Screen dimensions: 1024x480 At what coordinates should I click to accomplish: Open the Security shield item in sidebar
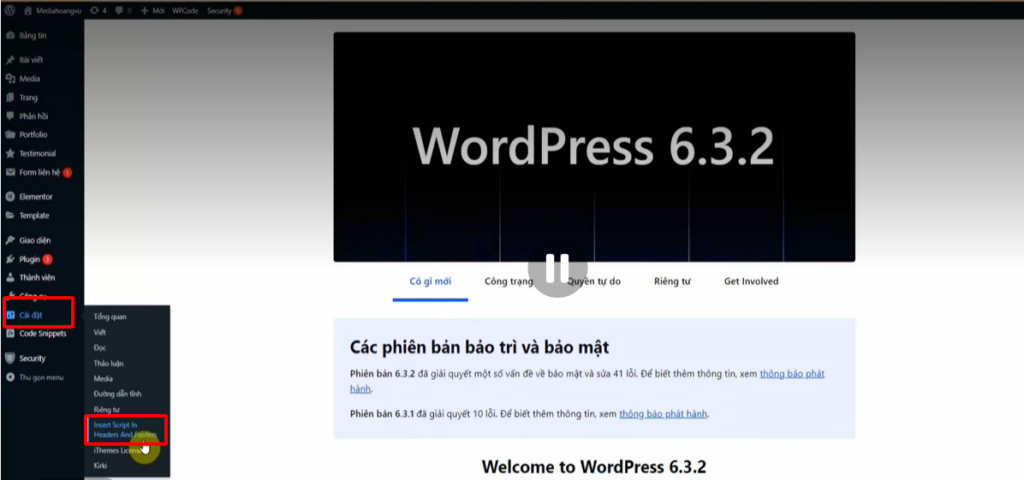pyautogui.click(x=25, y=359)
